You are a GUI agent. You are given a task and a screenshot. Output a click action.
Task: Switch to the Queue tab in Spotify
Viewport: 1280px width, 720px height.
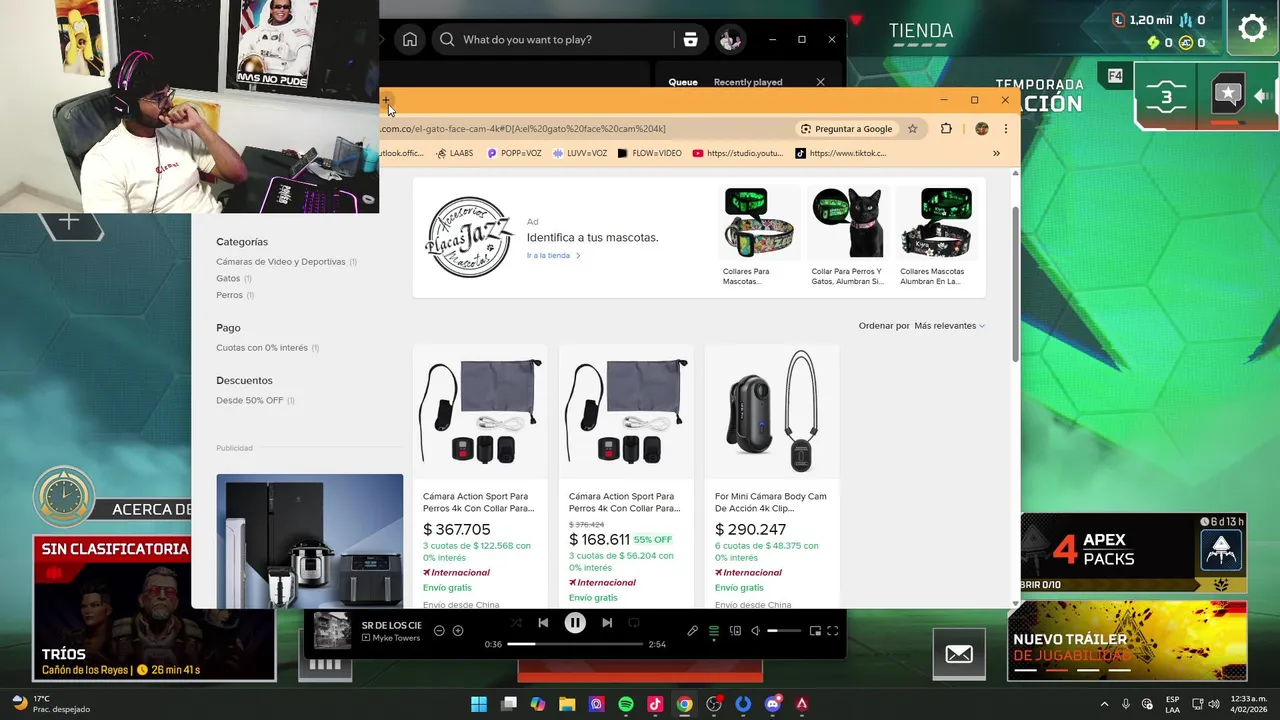coord(683,82)
